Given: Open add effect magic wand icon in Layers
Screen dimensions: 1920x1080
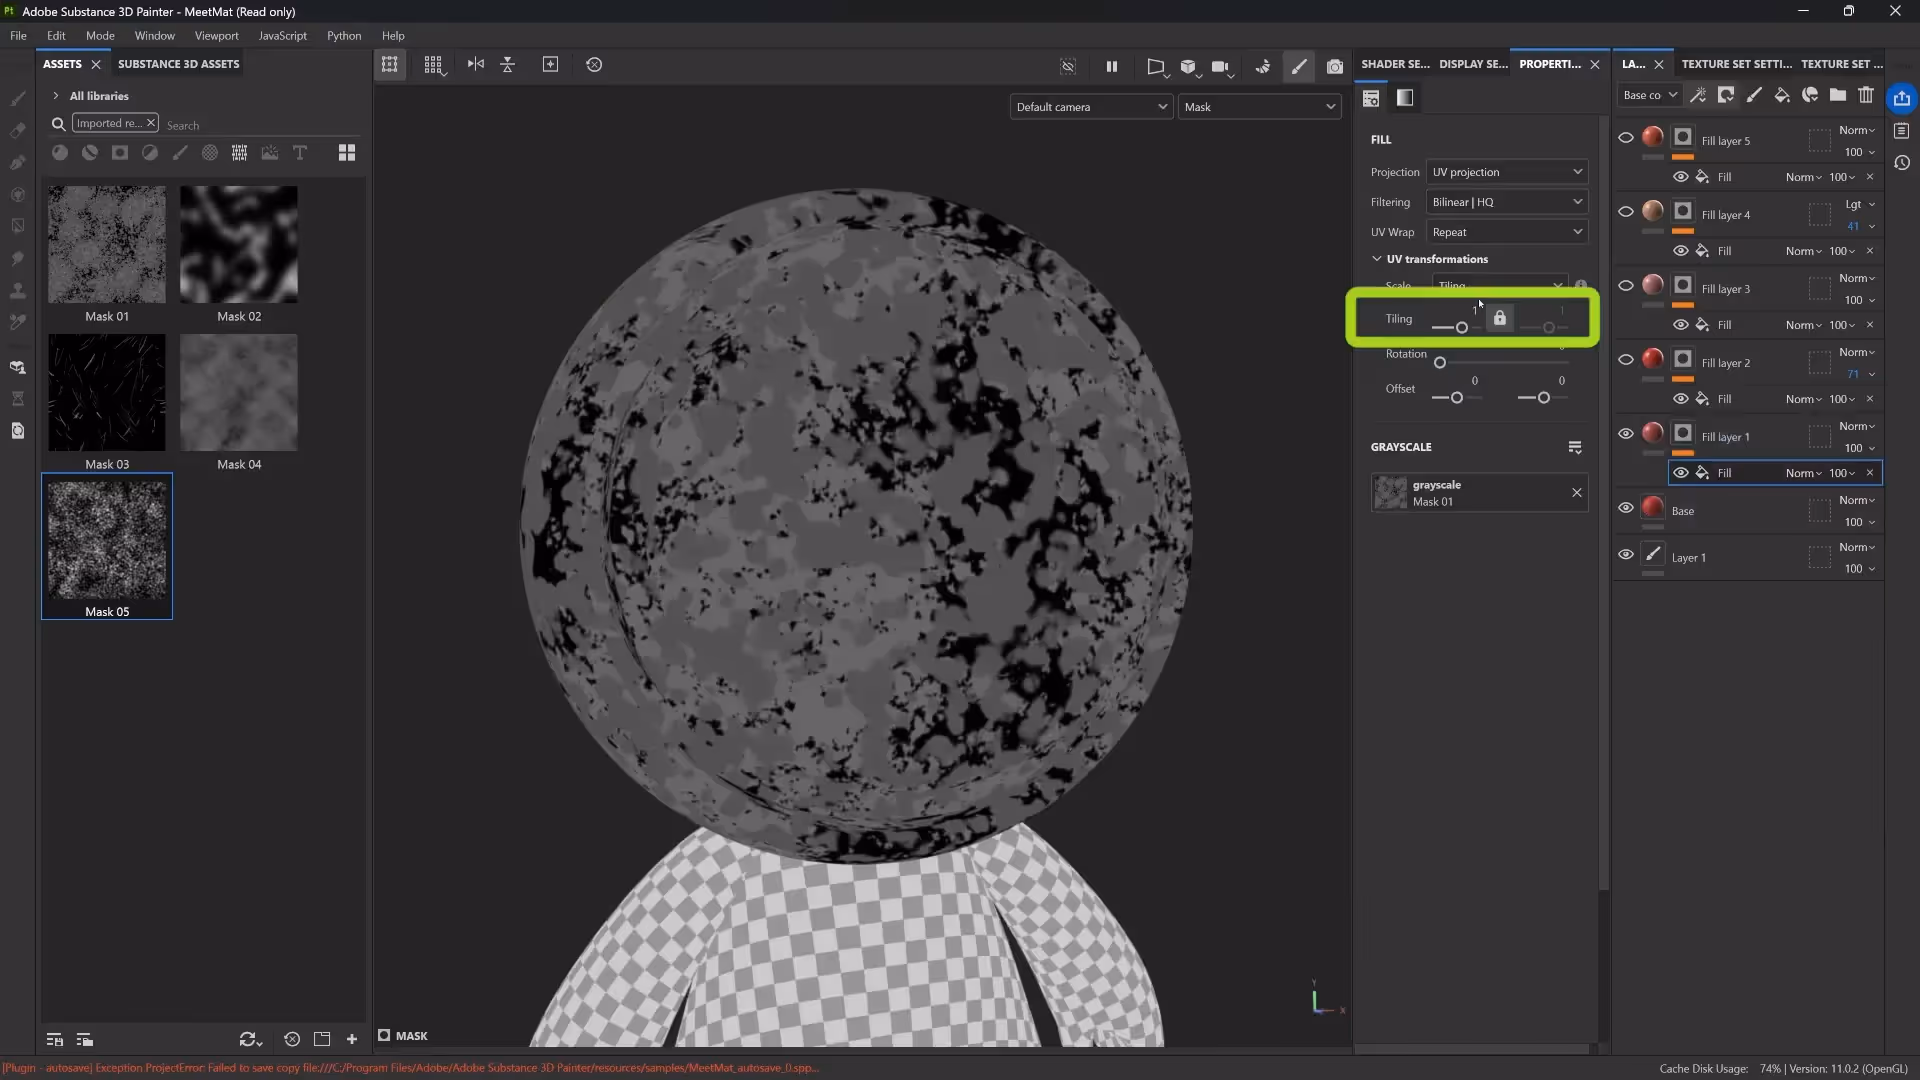Looking at the screenshot, I should point(1698,95).
